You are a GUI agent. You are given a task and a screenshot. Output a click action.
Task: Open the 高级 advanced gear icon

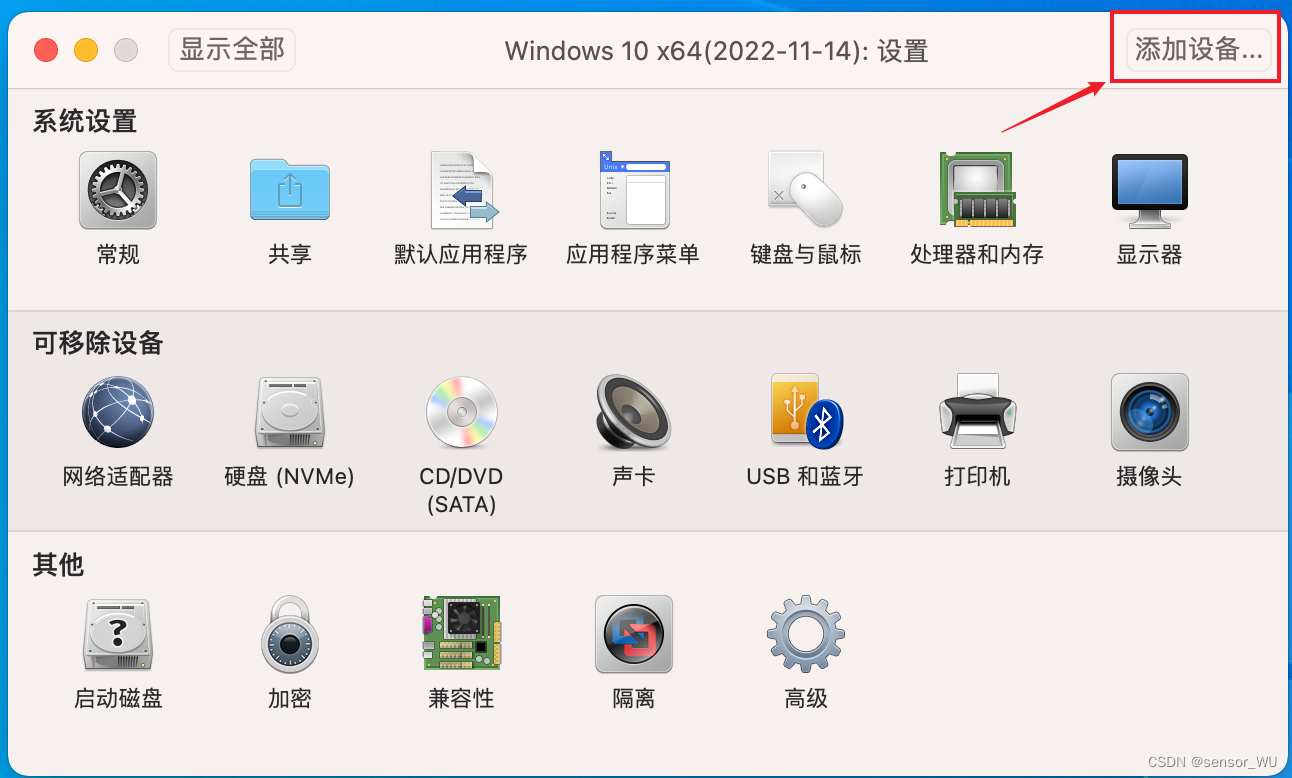tap(805, 635)
